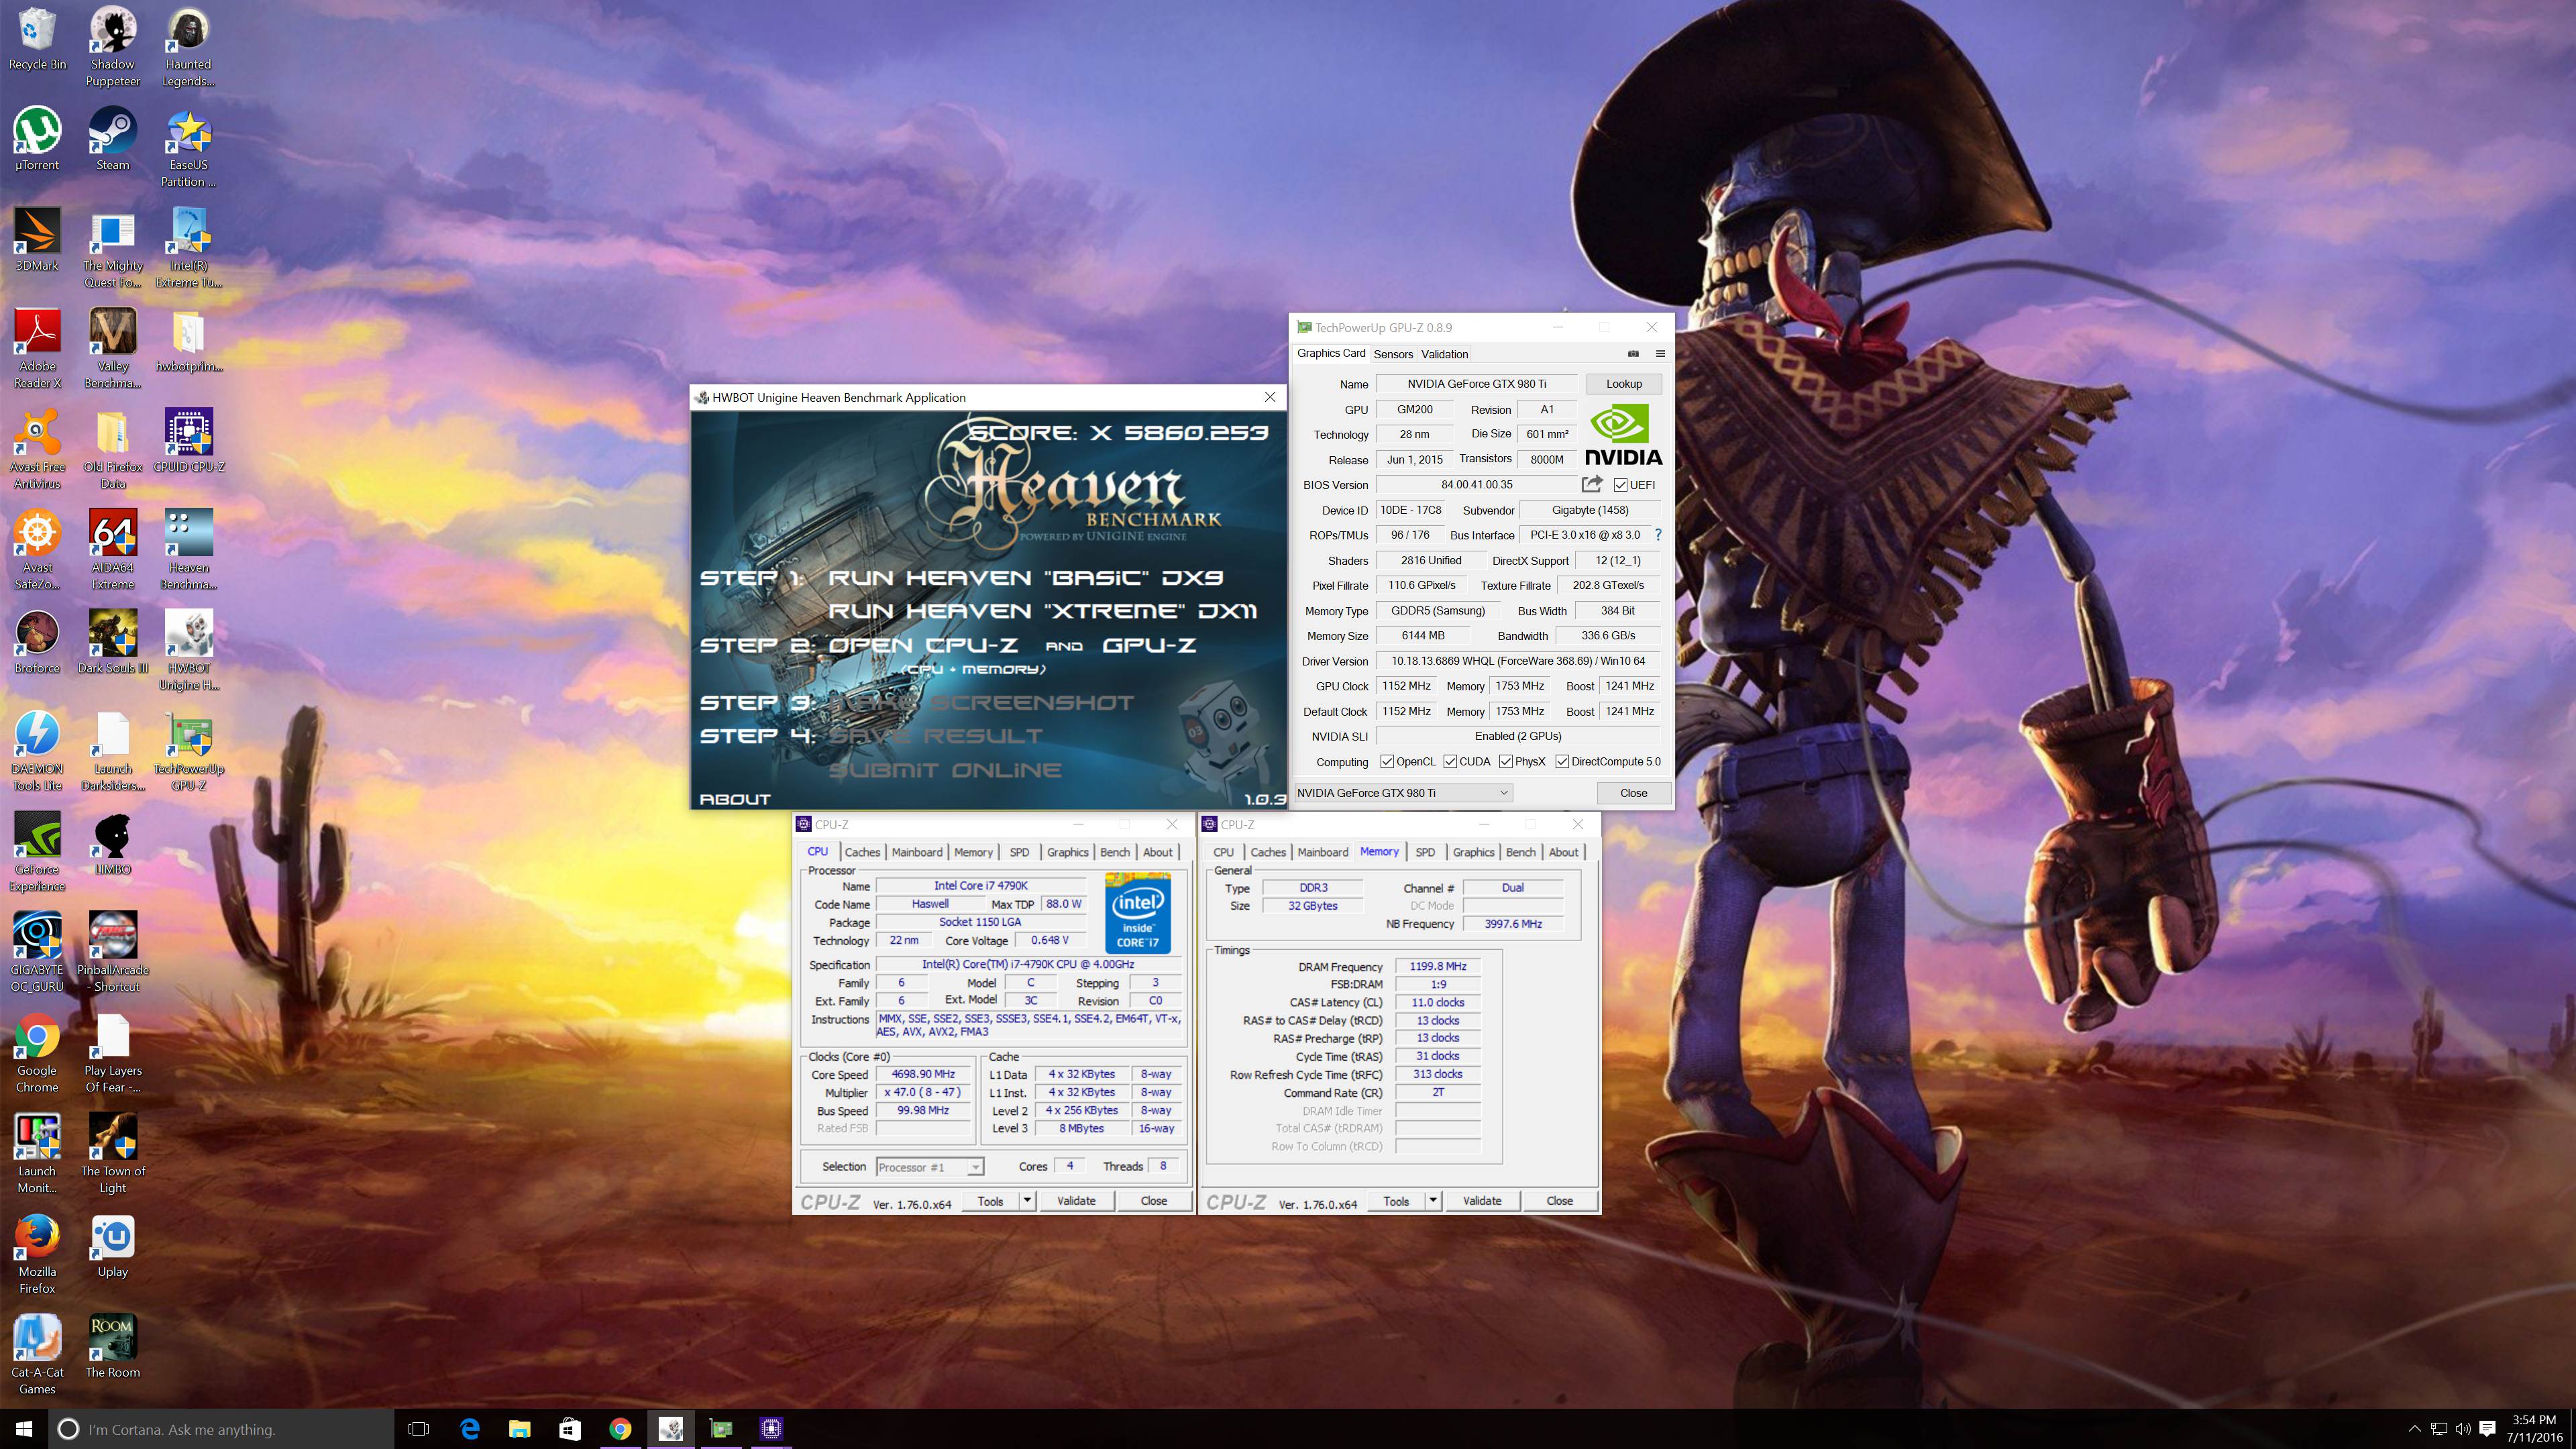Click Run Heaven "Xtreme" DX11
The width and height of the screenshot is (2576, 1449).
tap(1042, 611)
